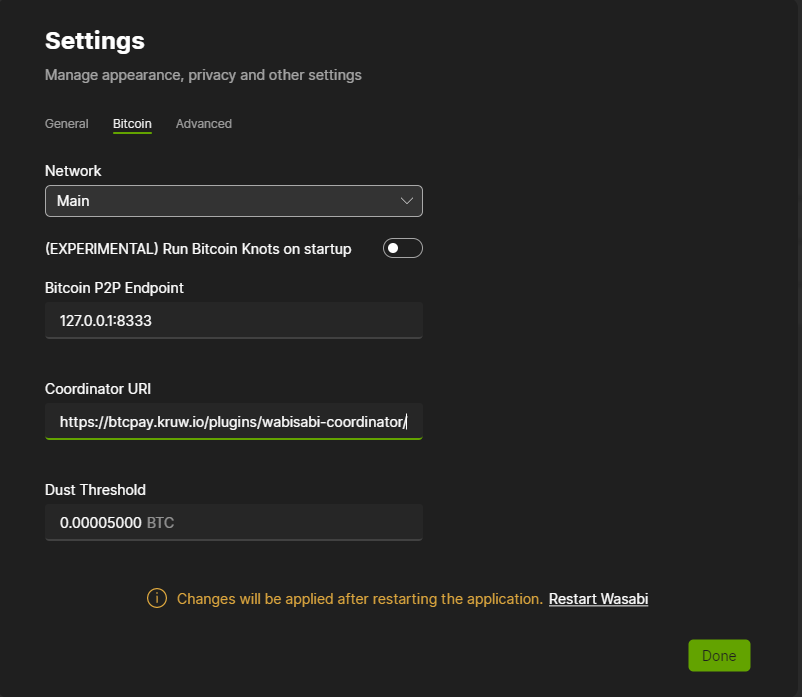This screenshot has height=697, width=802.
Task: Click the BTC unit in Dust Threshold
Action: pyautogui.click(x=160, y=522)
